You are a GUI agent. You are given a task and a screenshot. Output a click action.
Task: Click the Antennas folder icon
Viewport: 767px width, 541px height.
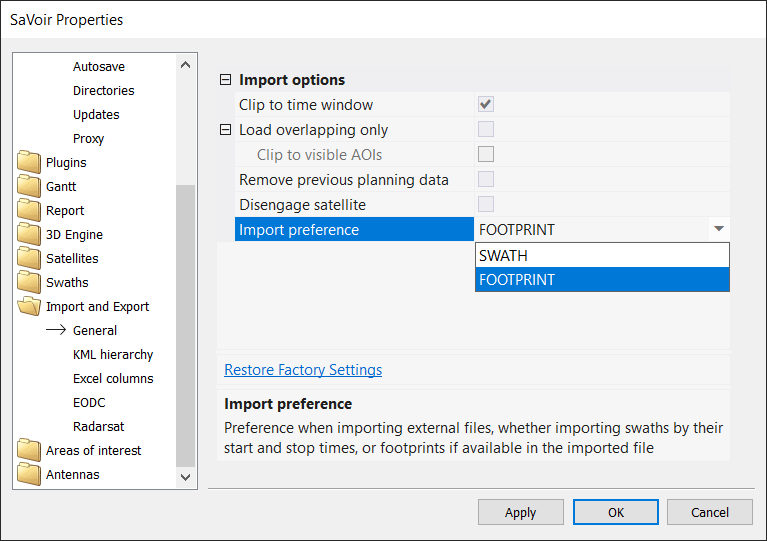[x=29, y=475]
